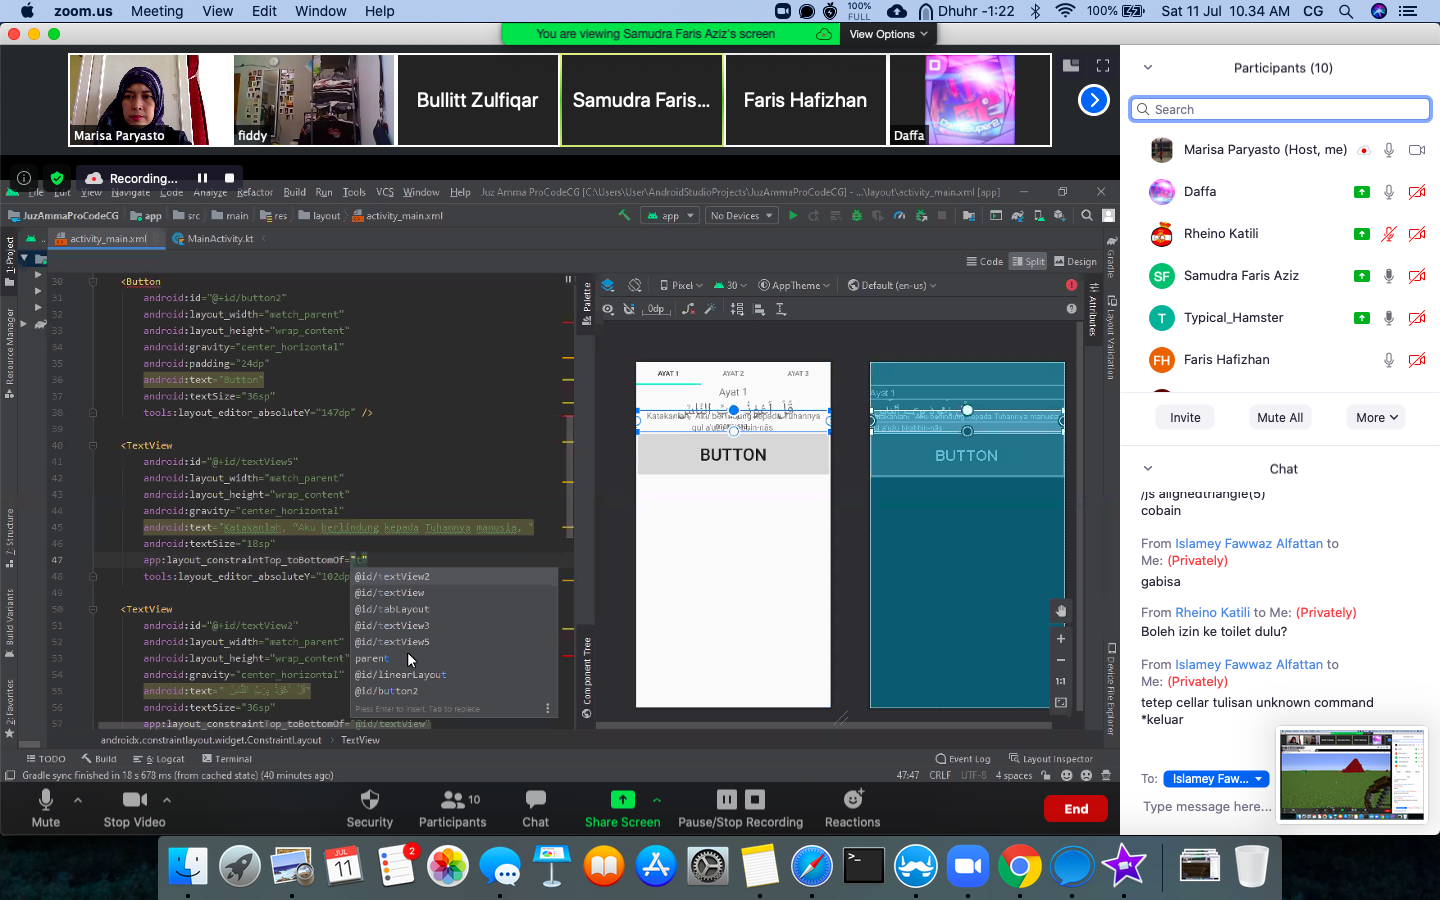Image resolution: width=1440 pixels, height=900 pixels.
Task: Sync project with Gradle files icon
Action: click(1017, 215)
